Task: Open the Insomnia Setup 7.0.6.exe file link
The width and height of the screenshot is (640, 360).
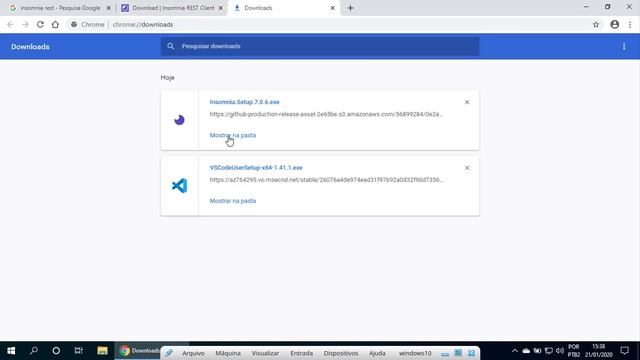Action: tap(244, 102)
